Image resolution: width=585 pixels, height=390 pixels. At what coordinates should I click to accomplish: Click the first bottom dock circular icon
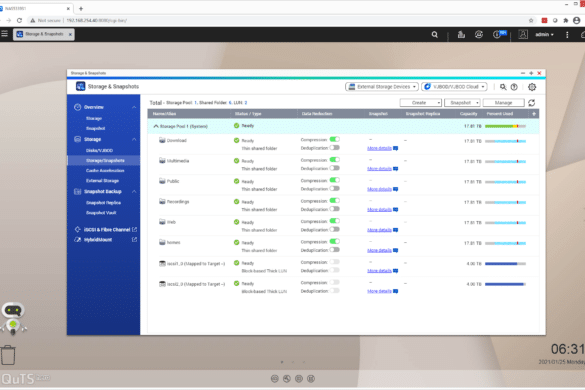[x=275, y=379]
